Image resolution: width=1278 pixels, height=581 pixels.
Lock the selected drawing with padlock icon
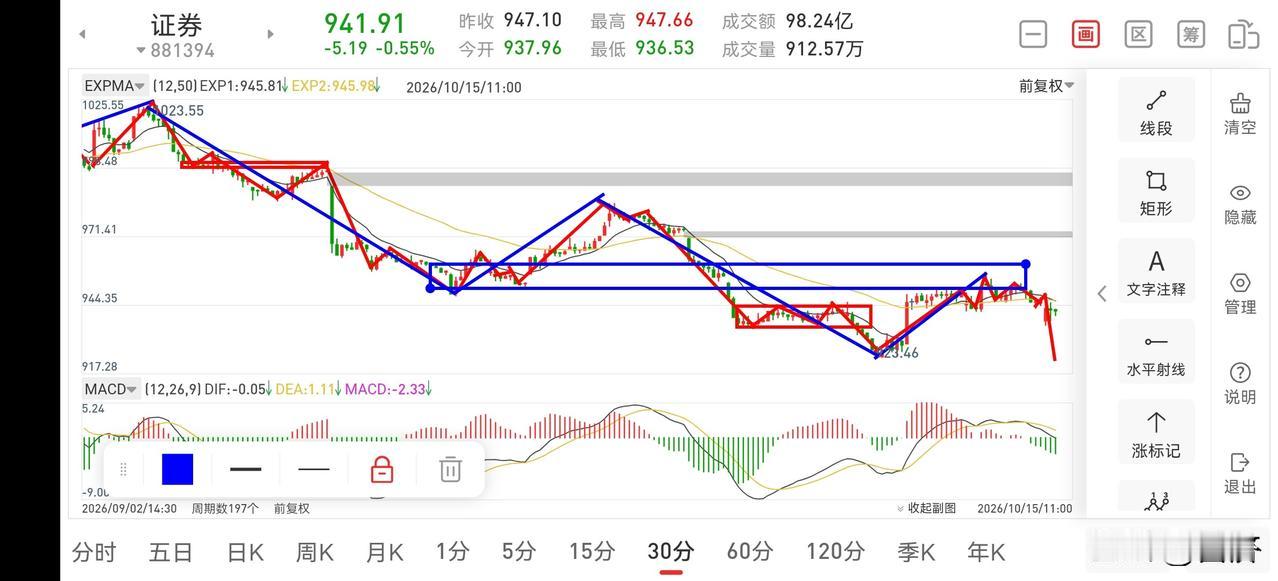[382, 469]
